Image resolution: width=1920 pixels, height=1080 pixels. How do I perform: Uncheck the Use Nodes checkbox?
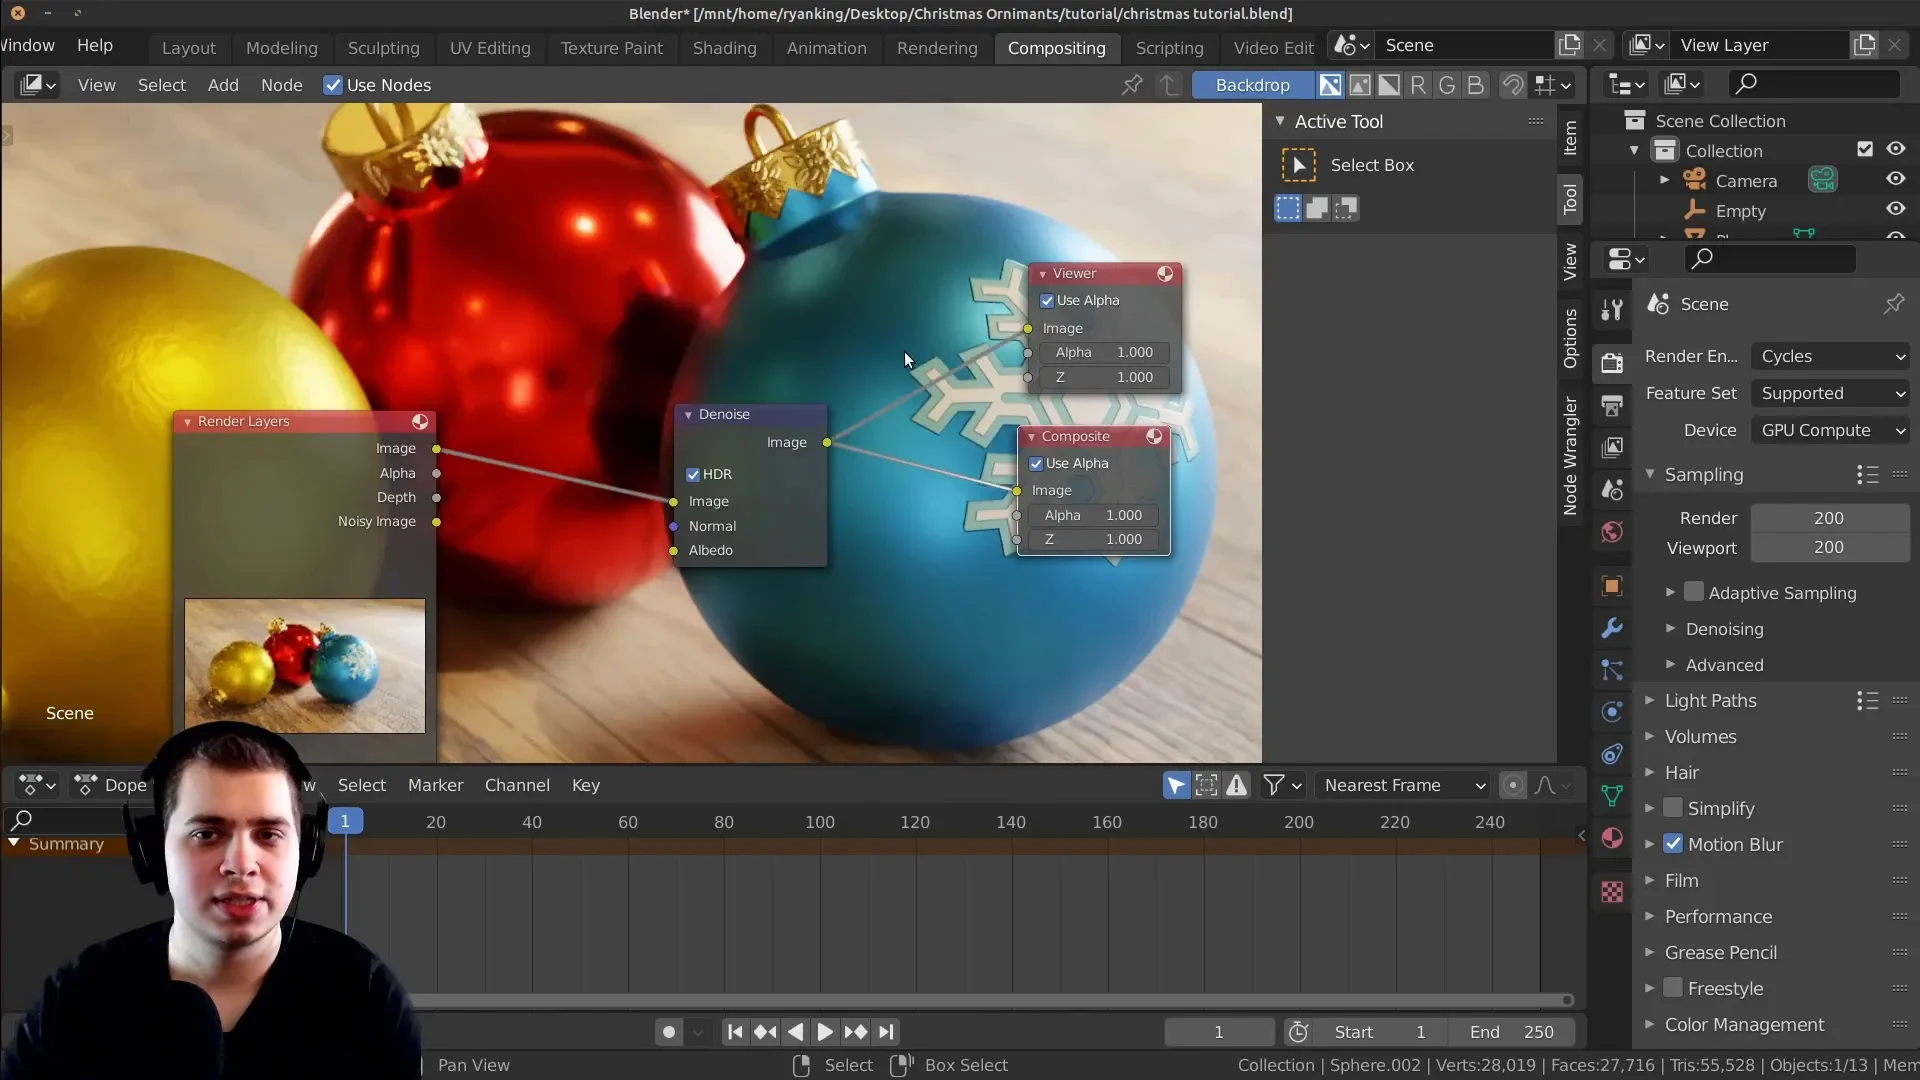point(333,85)
